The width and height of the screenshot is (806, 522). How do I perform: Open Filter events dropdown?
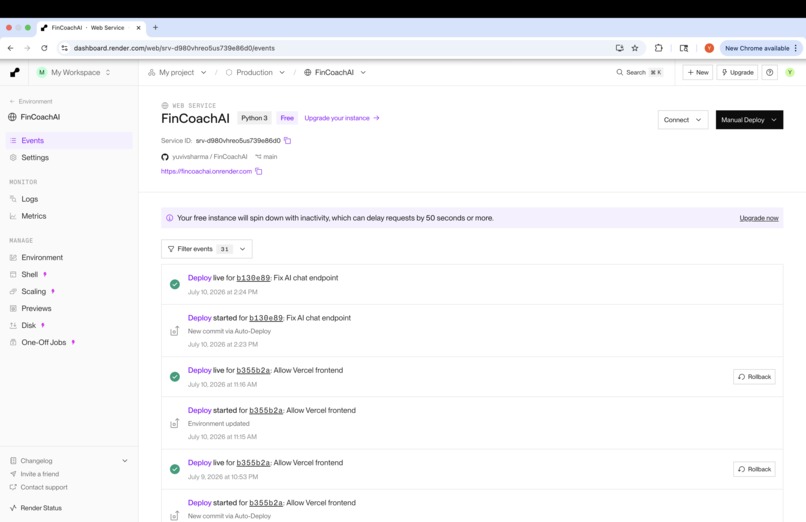pyautogui.click(x=207, y=249)
